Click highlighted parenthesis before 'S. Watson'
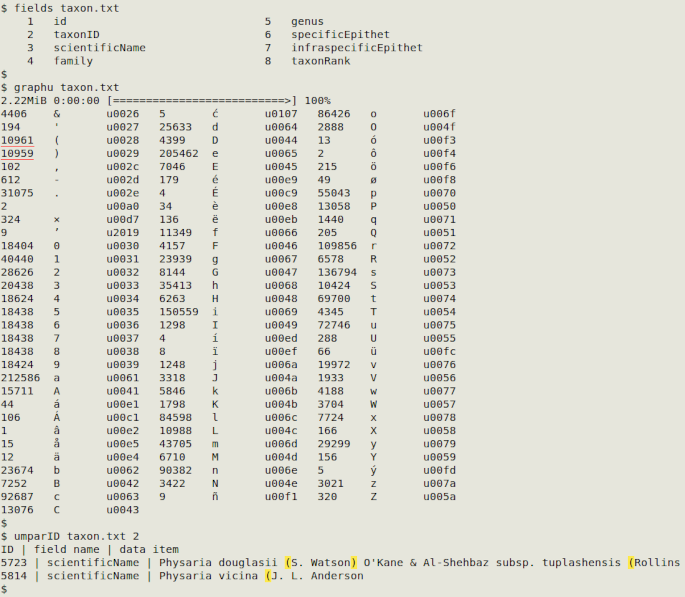 coord(288,562)
